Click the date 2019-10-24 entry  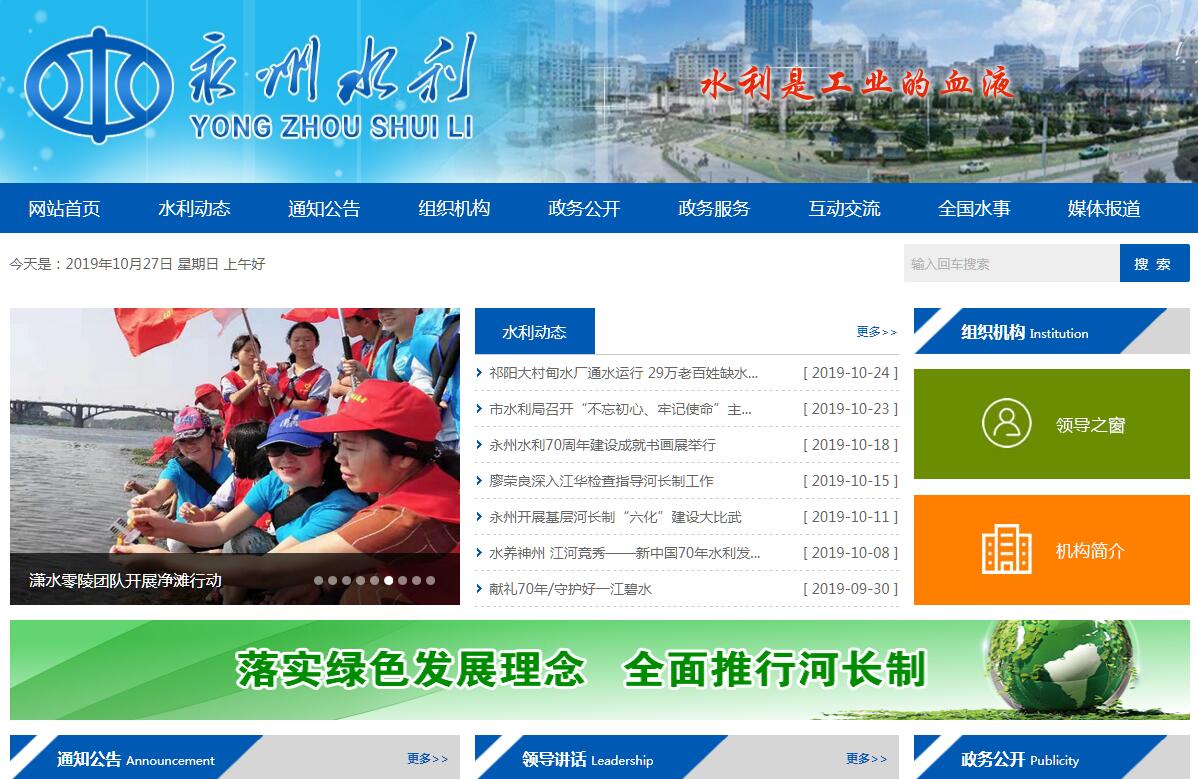click(850, 373)
